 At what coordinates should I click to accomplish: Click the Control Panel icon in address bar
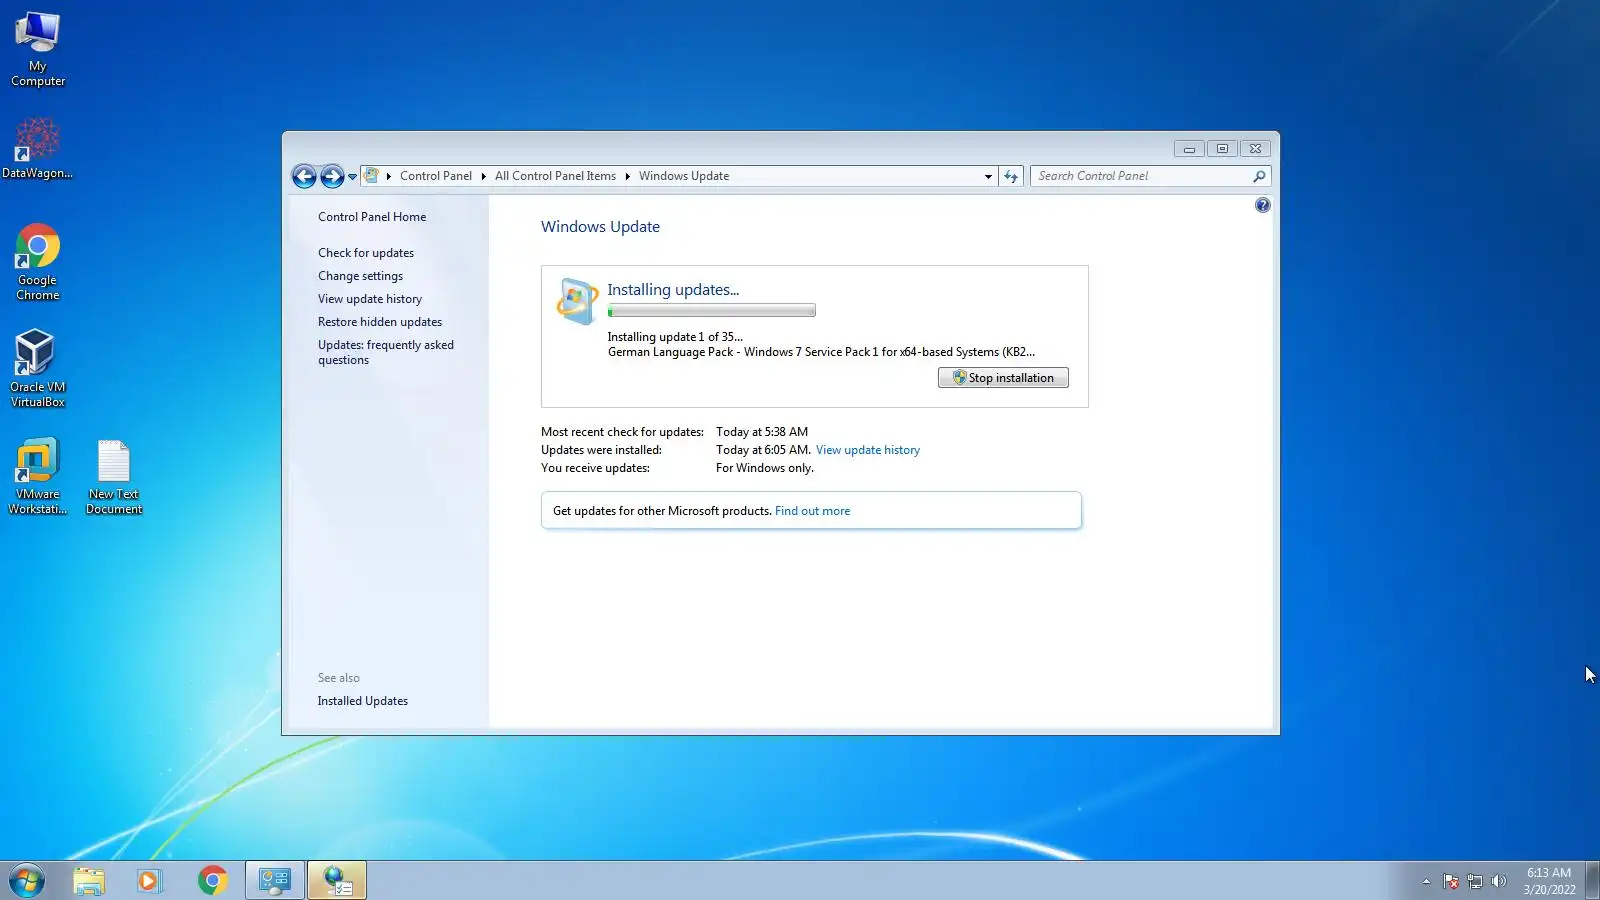[372, 176]
